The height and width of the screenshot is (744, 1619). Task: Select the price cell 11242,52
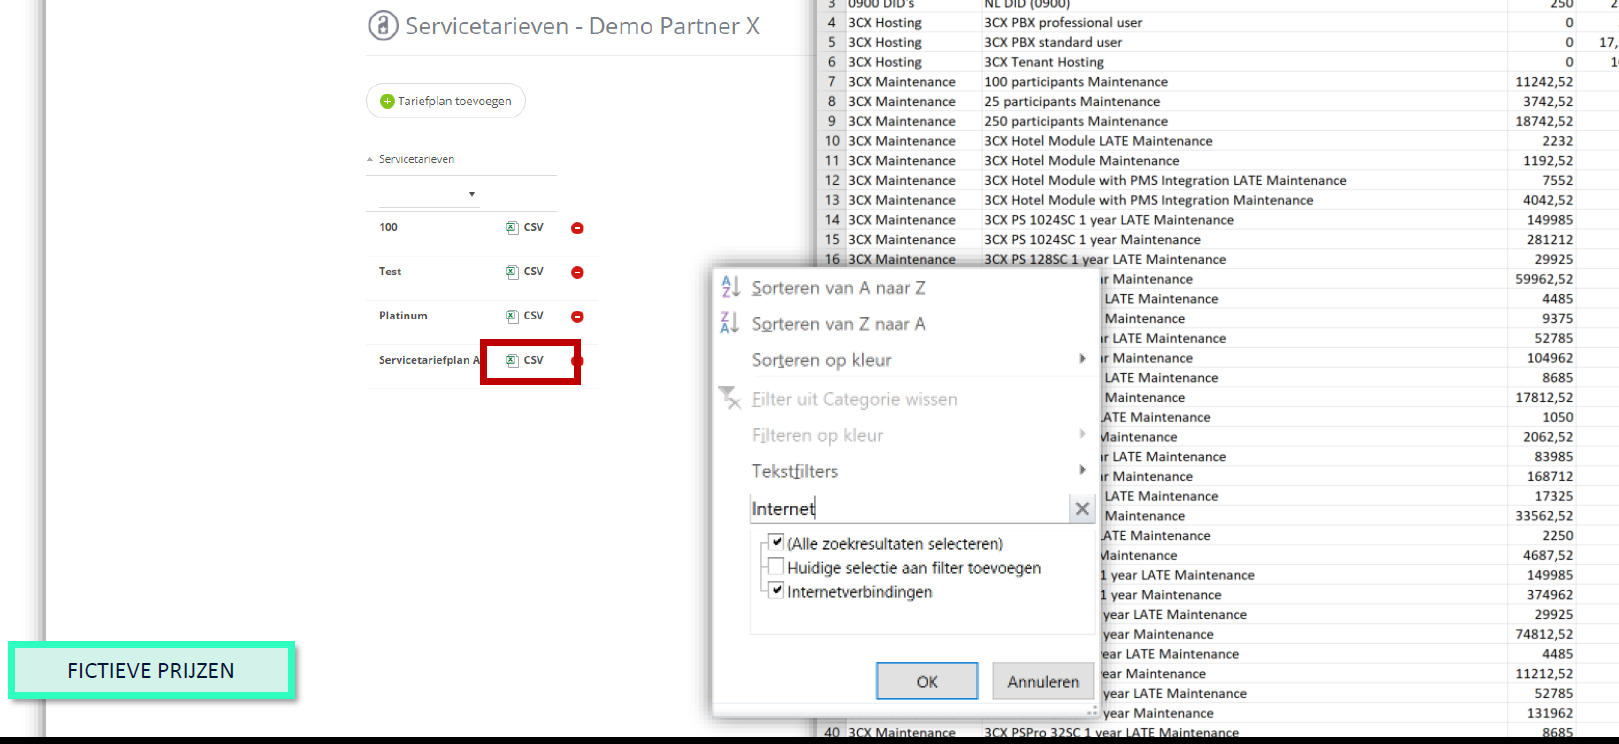[1544, 82]
